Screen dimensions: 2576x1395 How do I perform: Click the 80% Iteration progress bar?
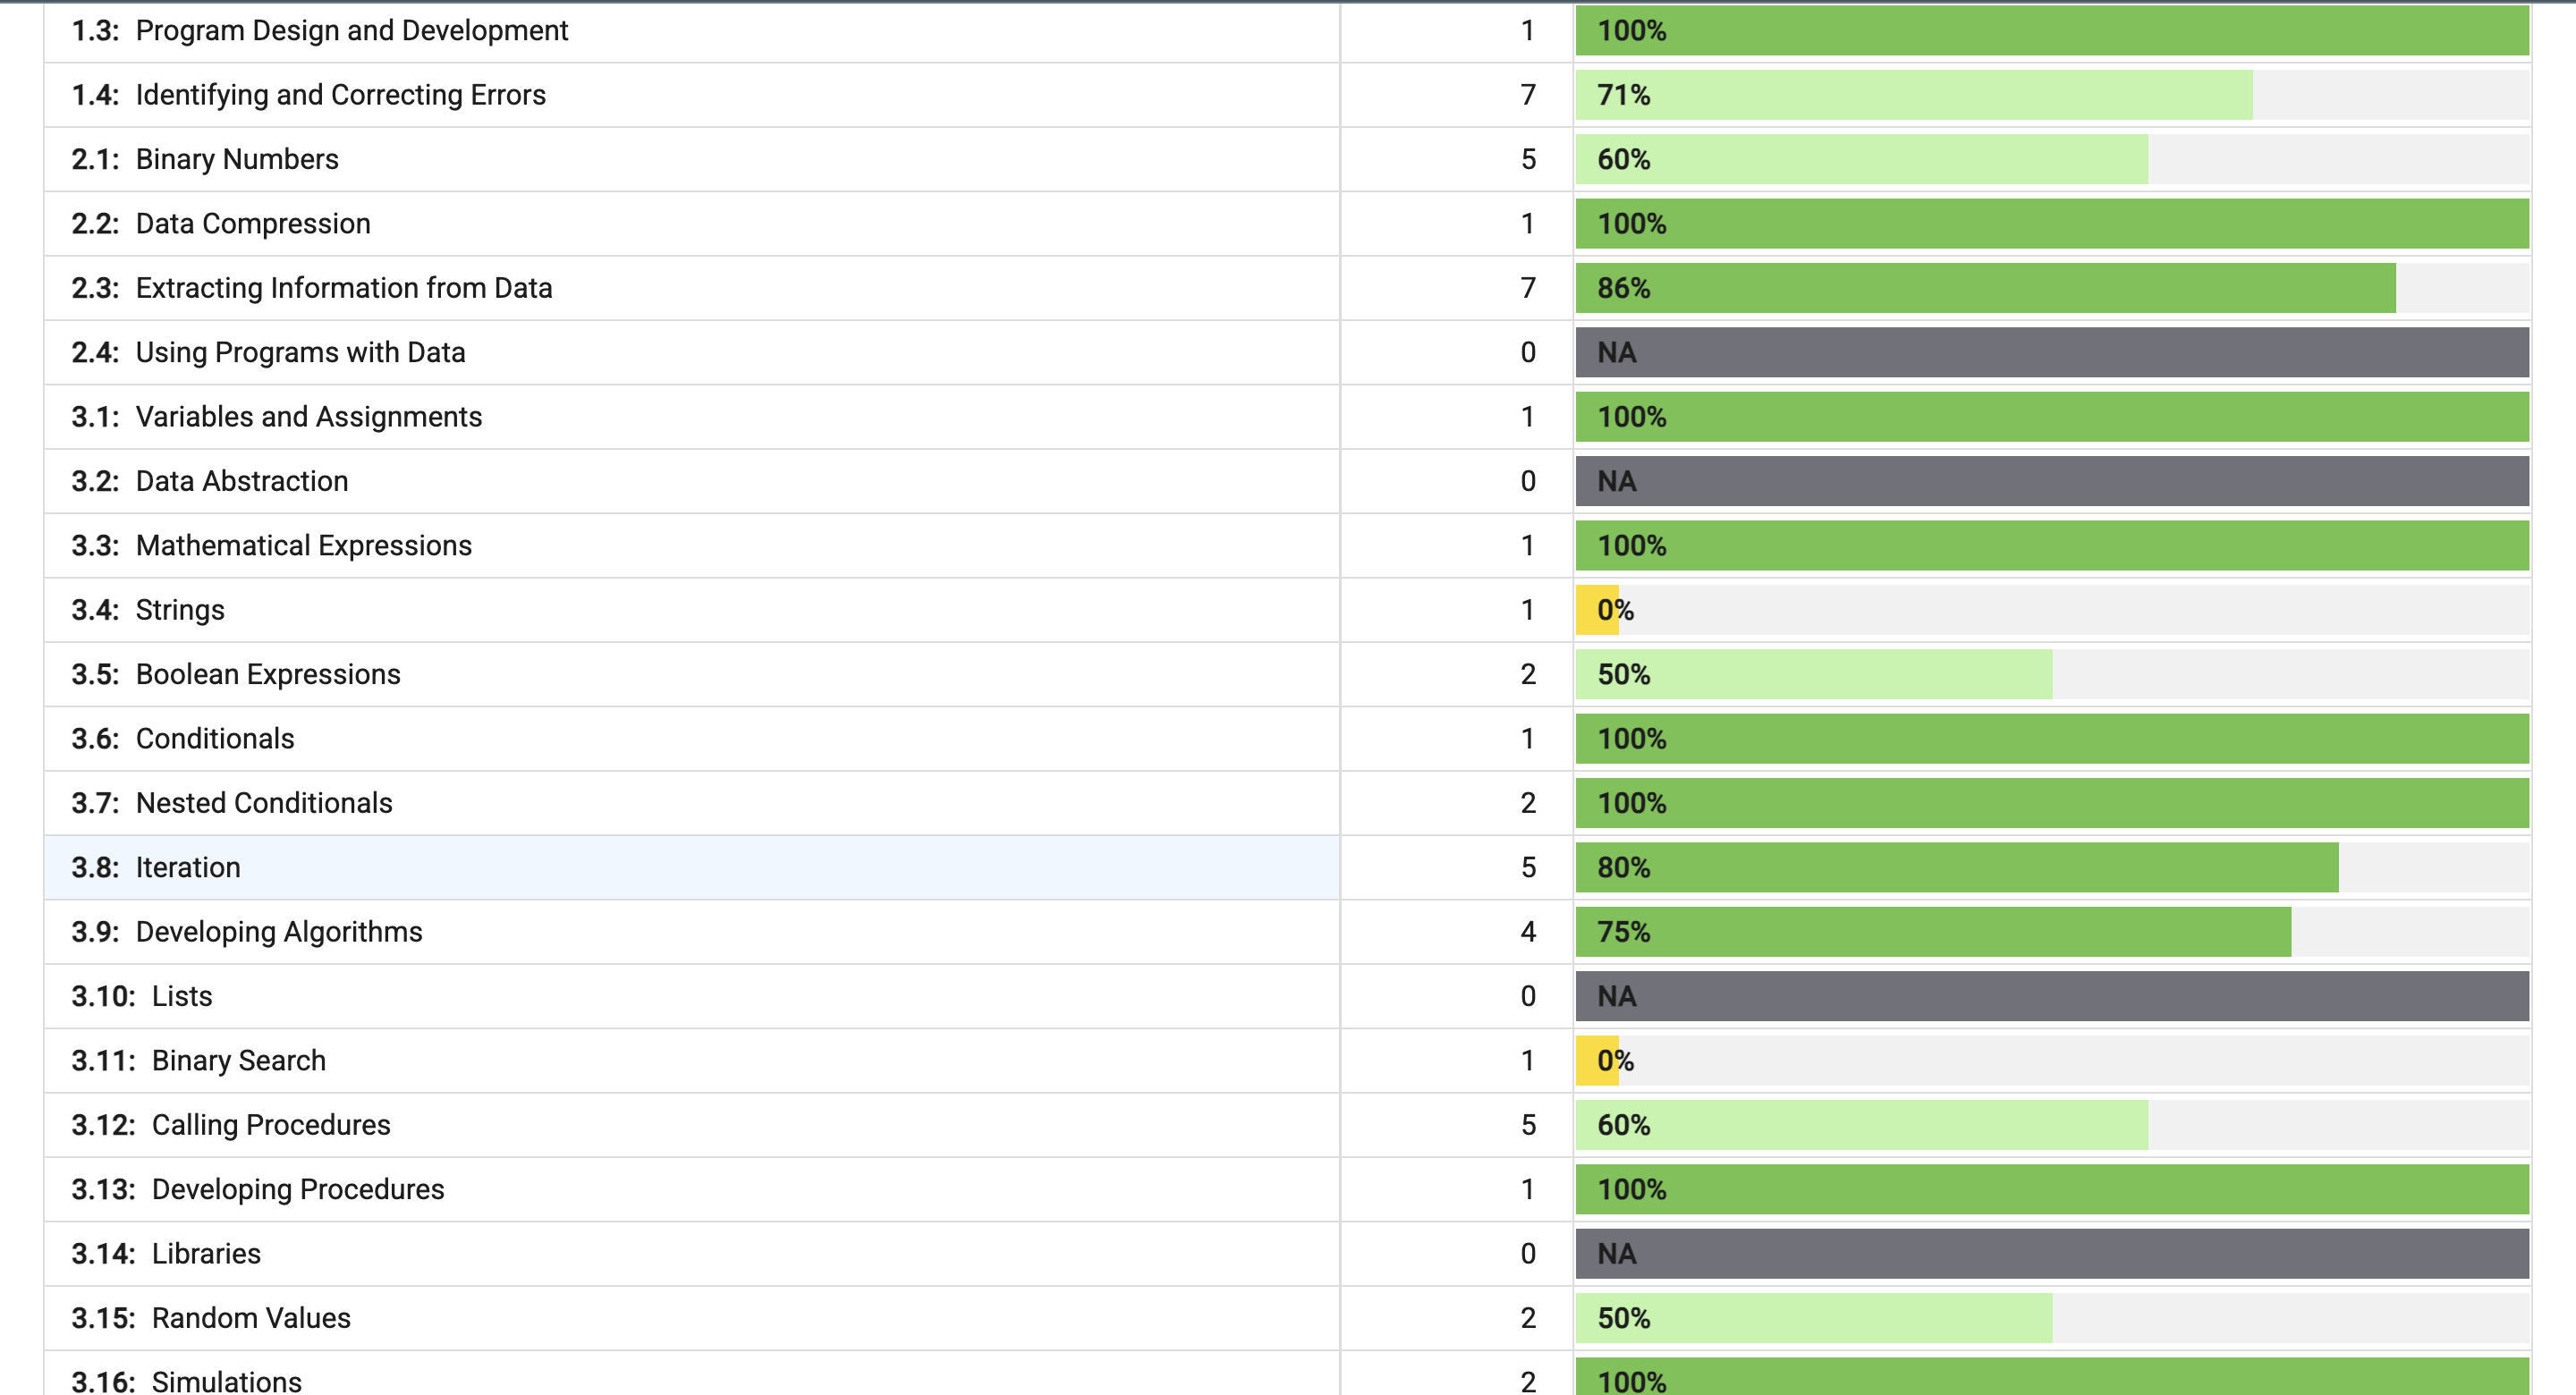1956,867
